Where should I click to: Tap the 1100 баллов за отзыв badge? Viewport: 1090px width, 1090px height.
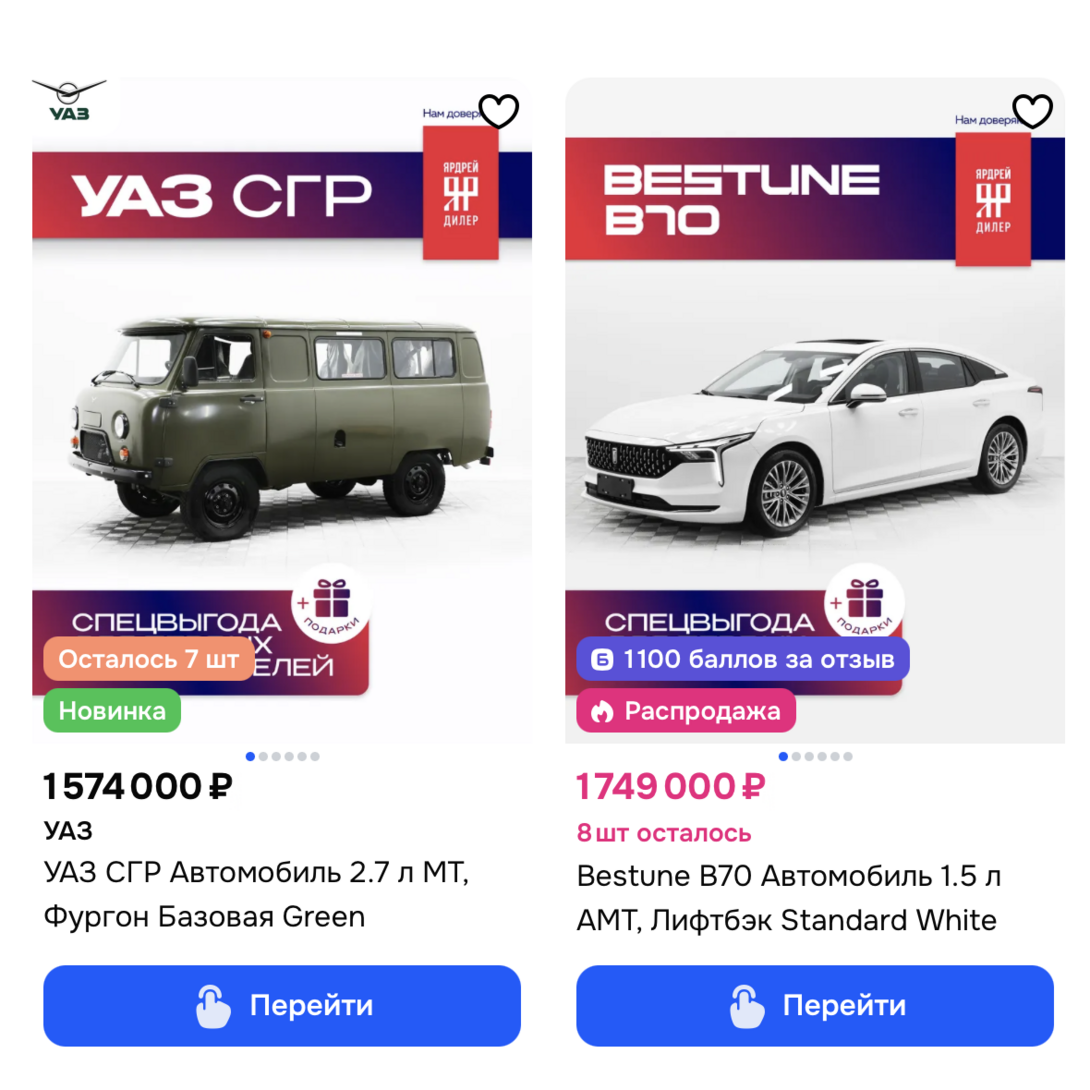(742, 658)
